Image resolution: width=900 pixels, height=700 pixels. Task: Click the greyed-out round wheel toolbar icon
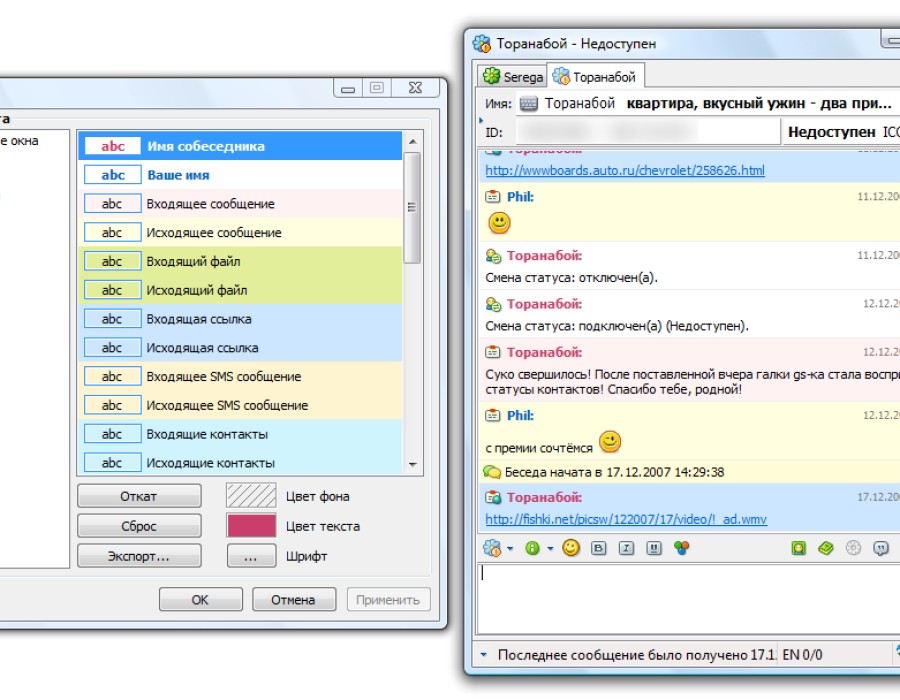(x=854, y=549)
